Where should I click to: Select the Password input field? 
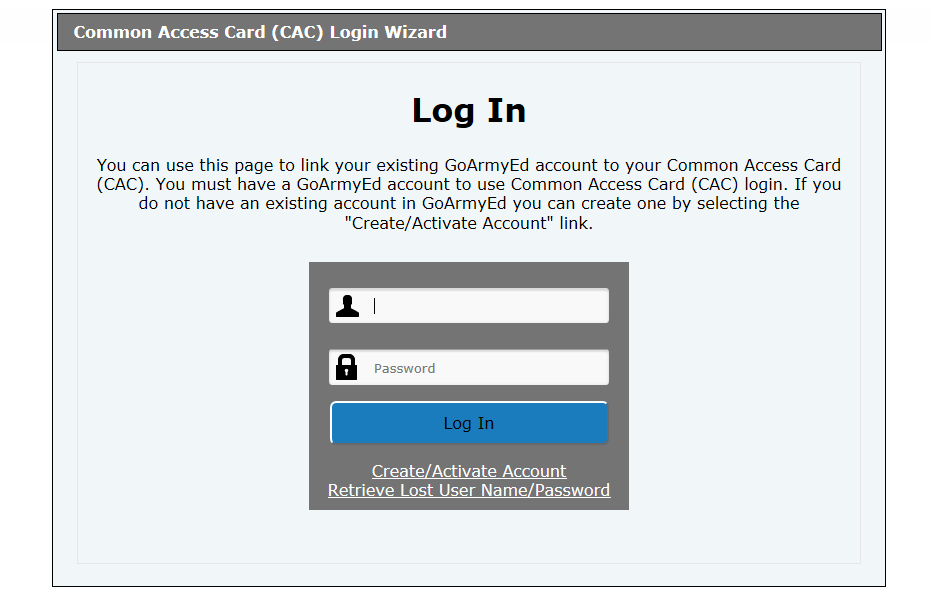click(469, 367)
